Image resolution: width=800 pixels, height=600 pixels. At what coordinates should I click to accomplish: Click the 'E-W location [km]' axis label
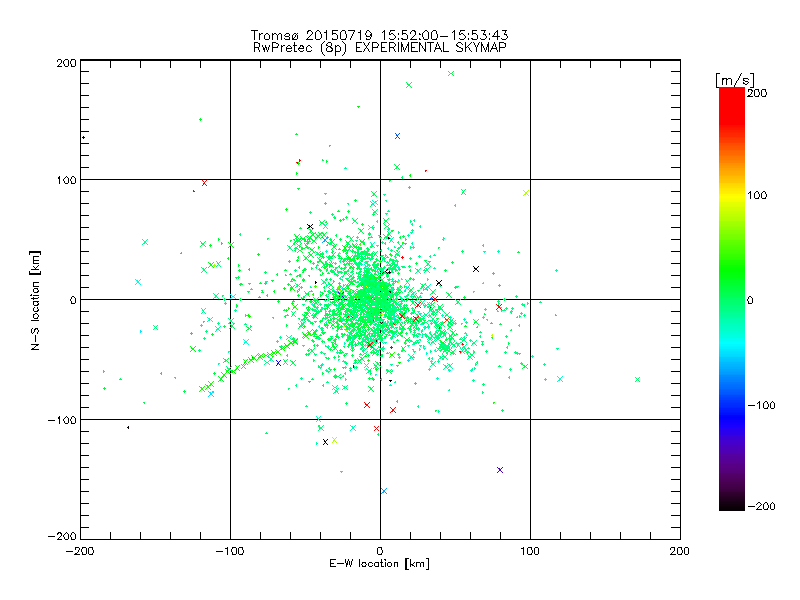click(379, 564)
